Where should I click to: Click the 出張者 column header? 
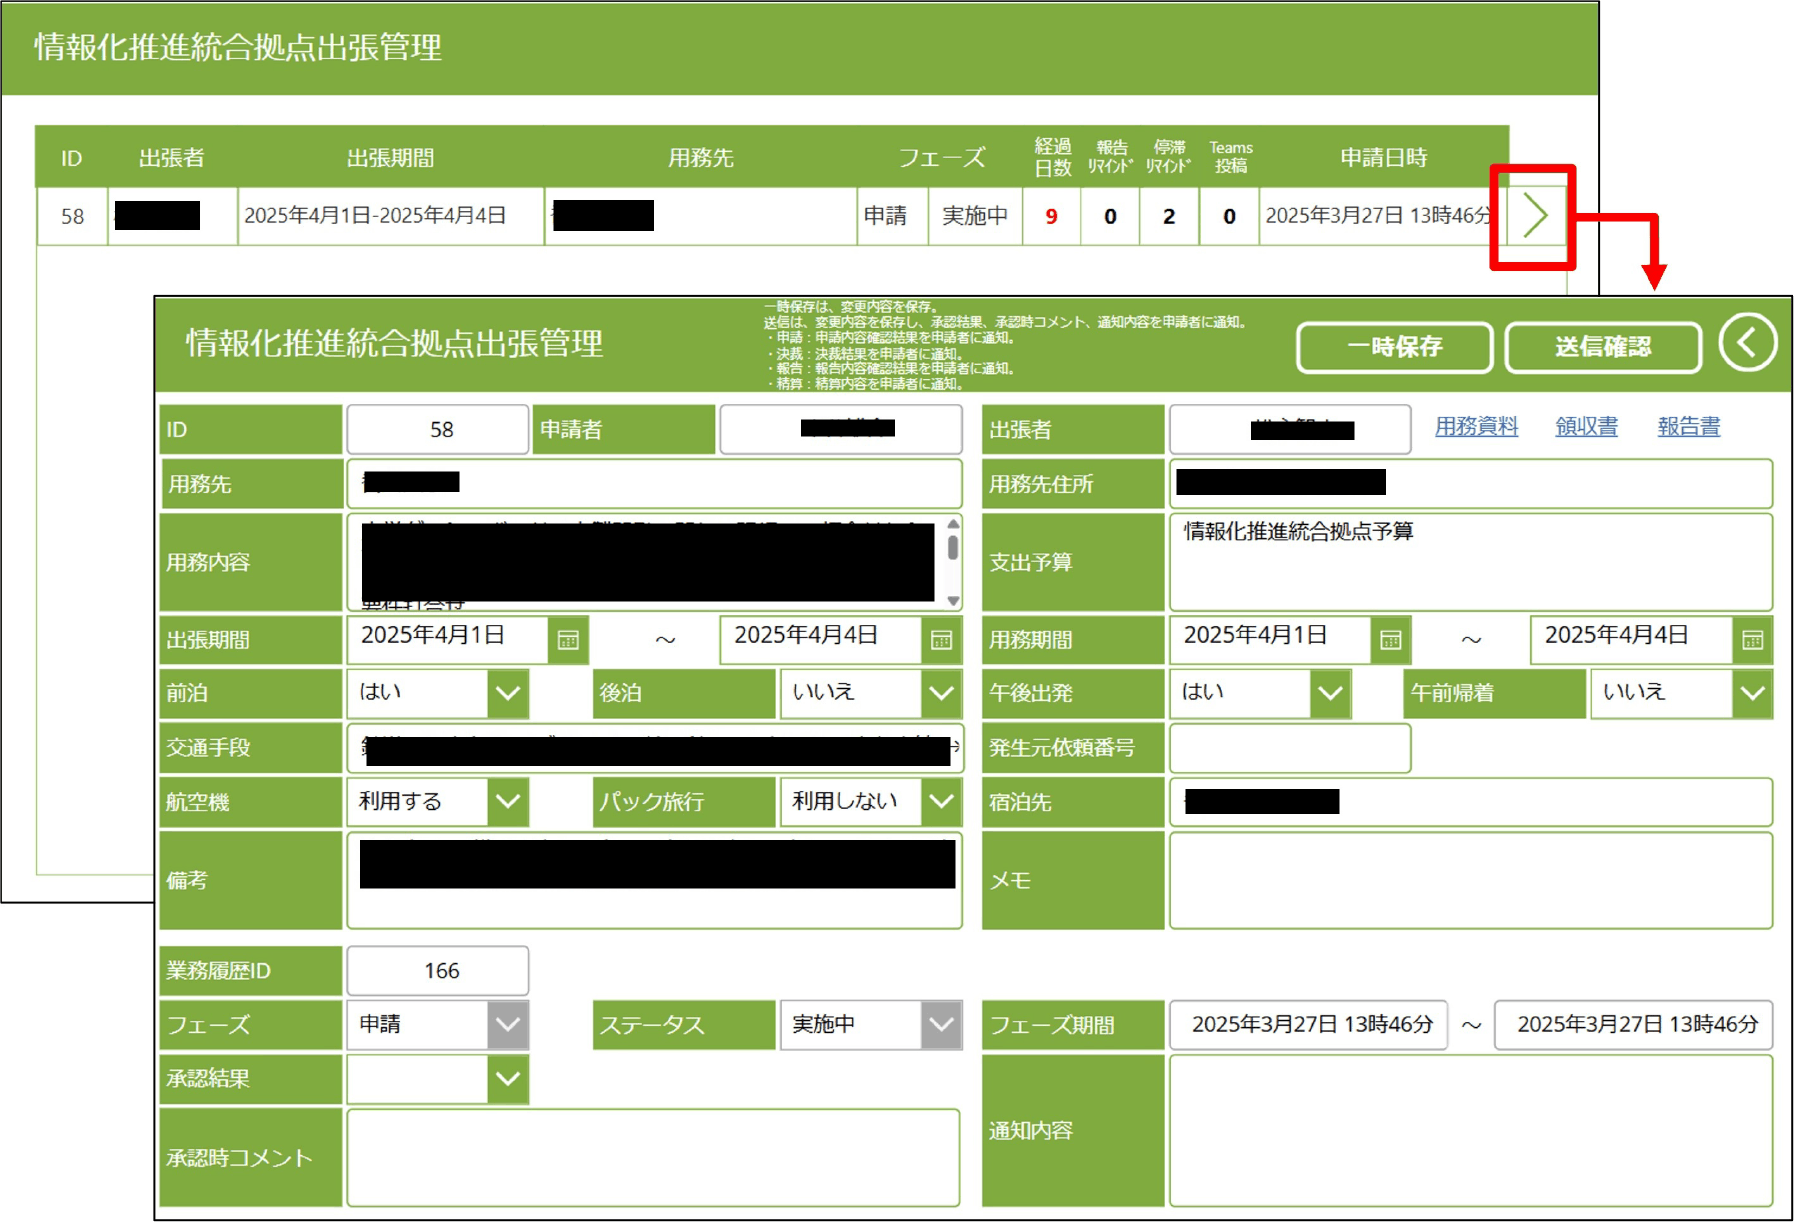coord(172,158)
